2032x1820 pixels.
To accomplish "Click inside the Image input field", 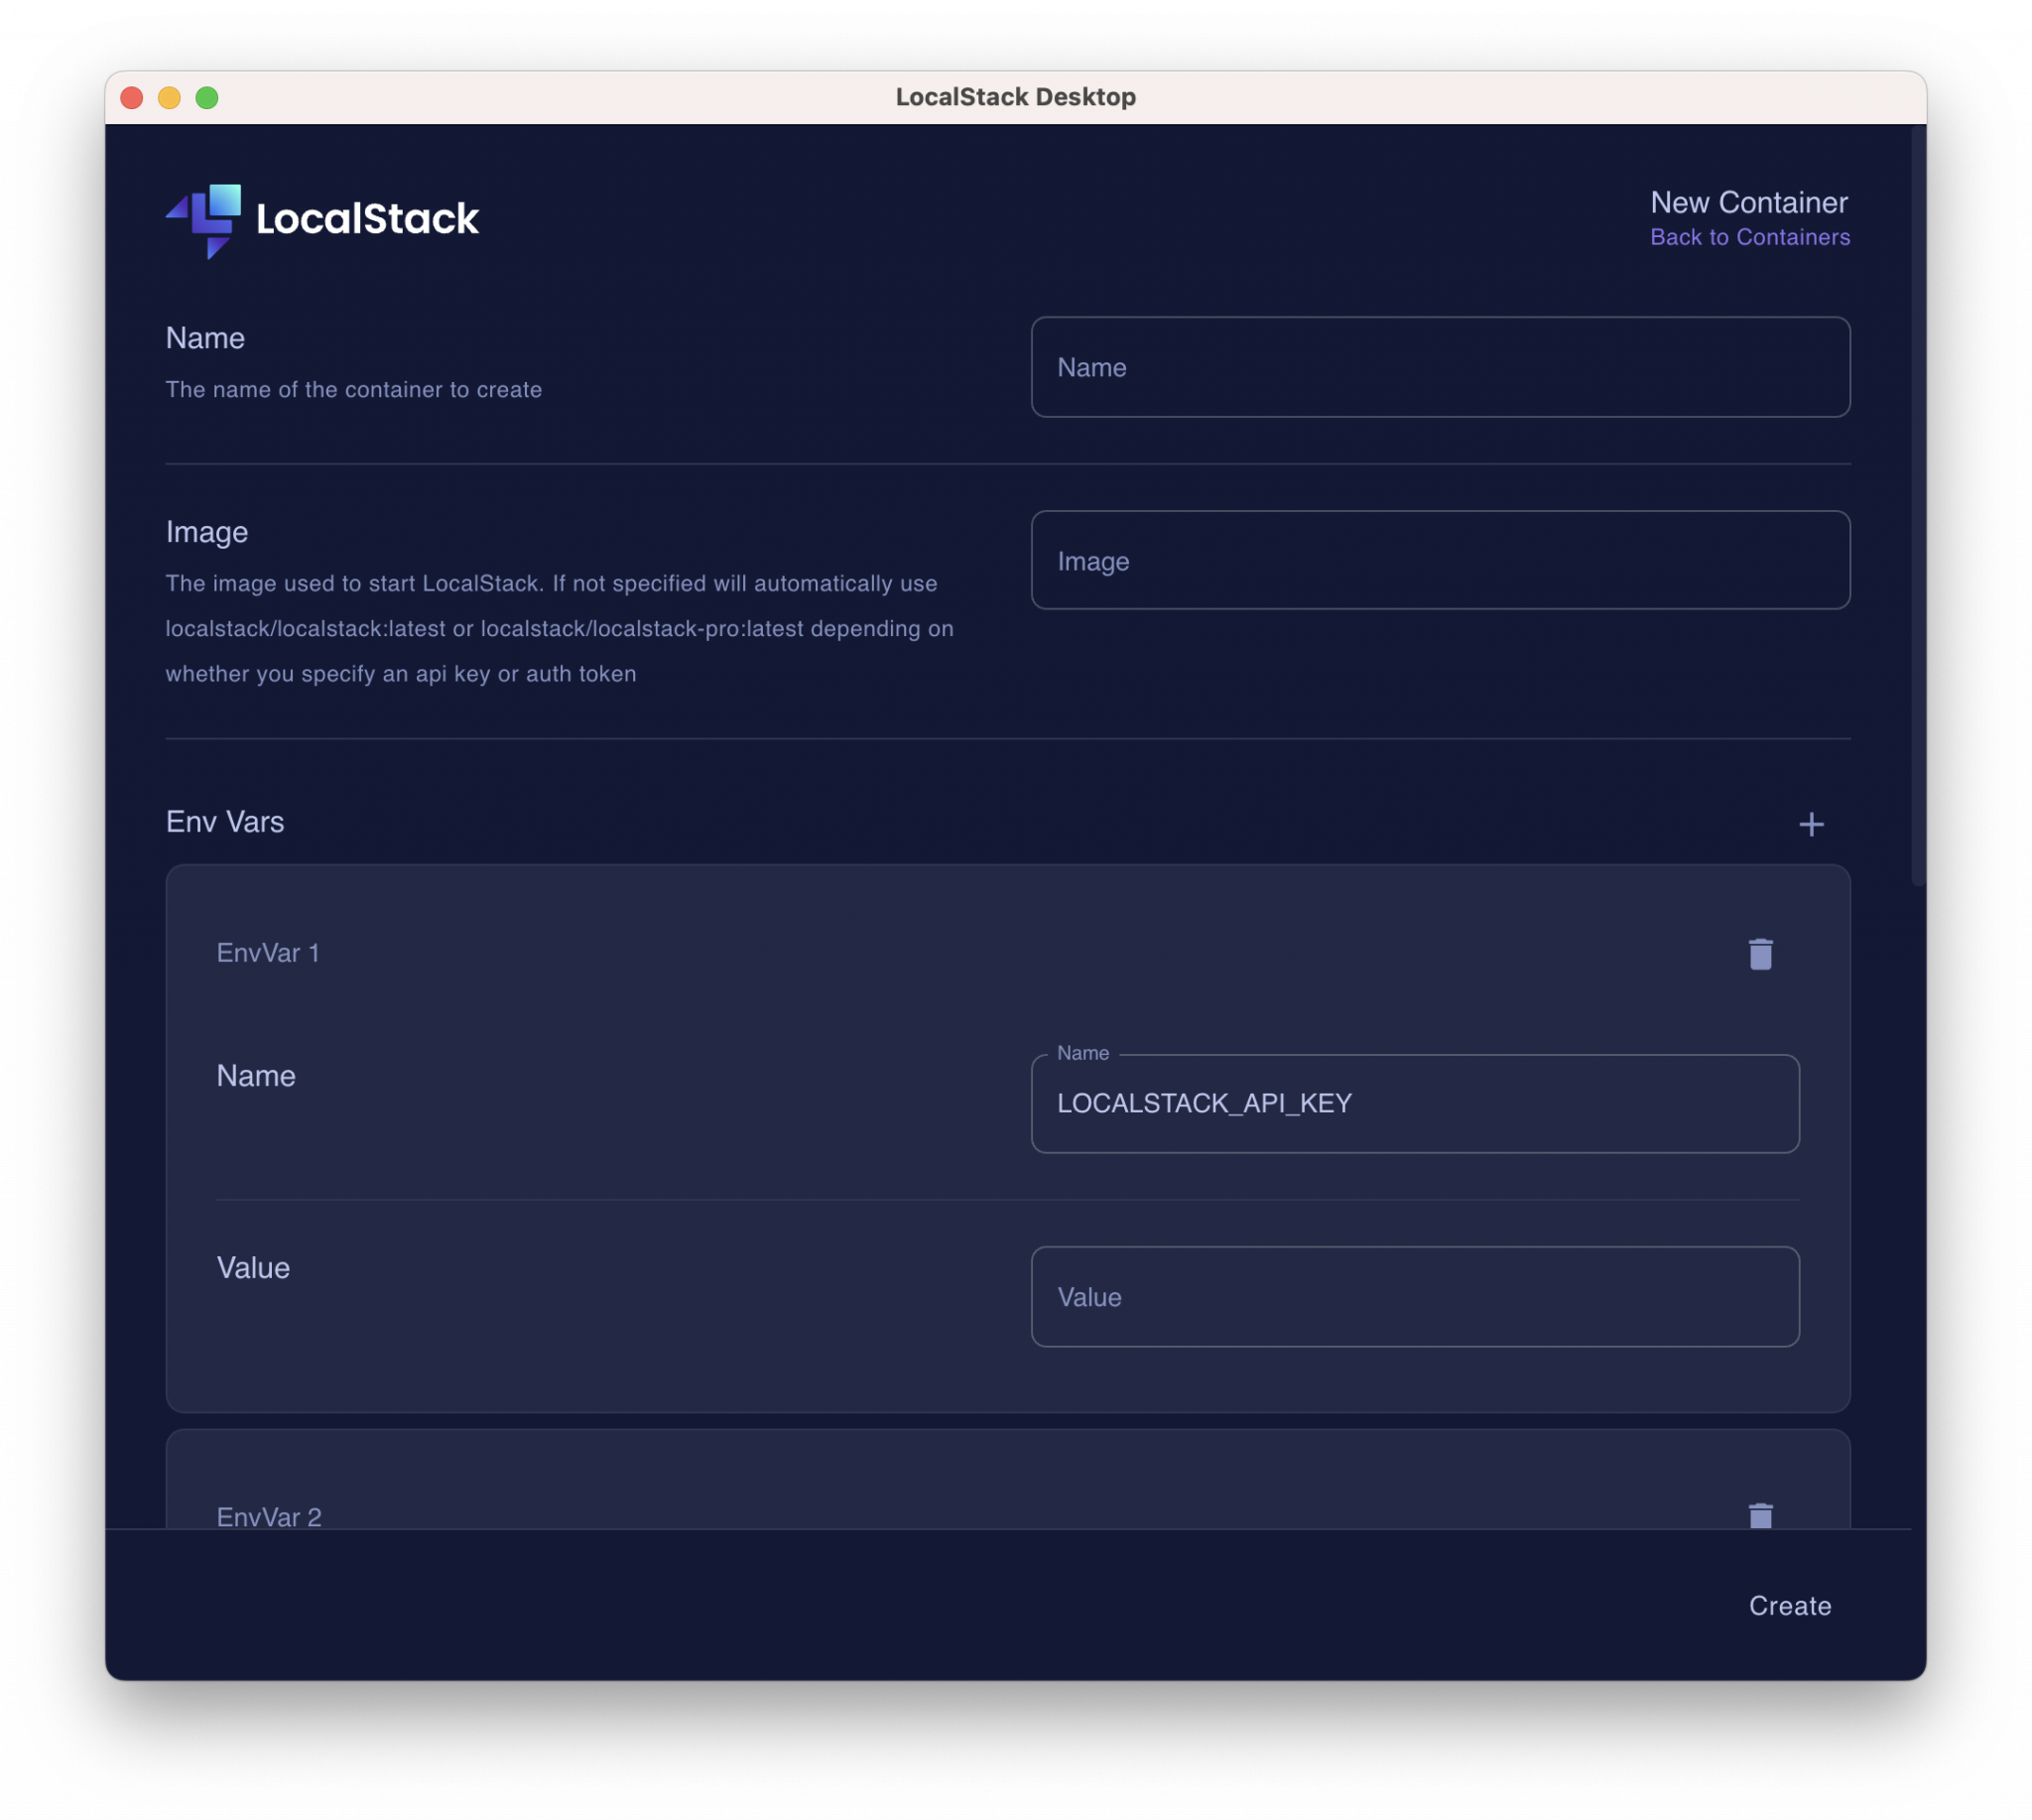I will coord(1440,560).
